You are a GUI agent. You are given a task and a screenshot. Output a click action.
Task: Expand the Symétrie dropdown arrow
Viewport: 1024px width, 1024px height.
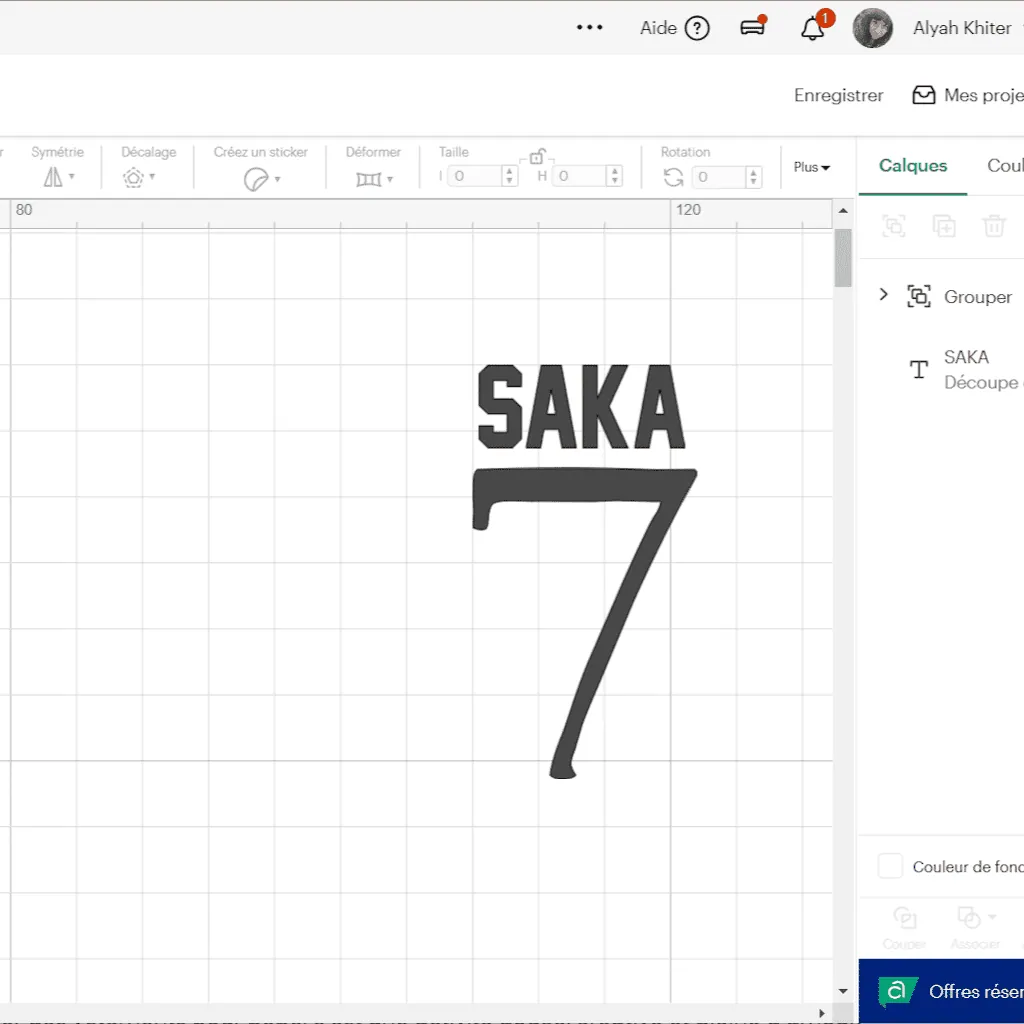tap(72, 176)
